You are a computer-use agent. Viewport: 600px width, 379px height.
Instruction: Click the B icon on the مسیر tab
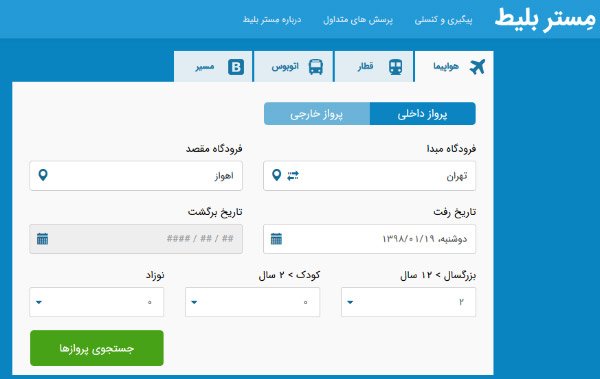click(x=236, y=67)
